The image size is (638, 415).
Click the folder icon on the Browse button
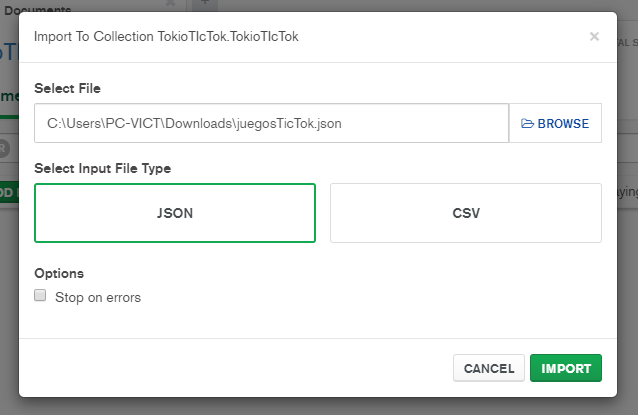point(528,124)
